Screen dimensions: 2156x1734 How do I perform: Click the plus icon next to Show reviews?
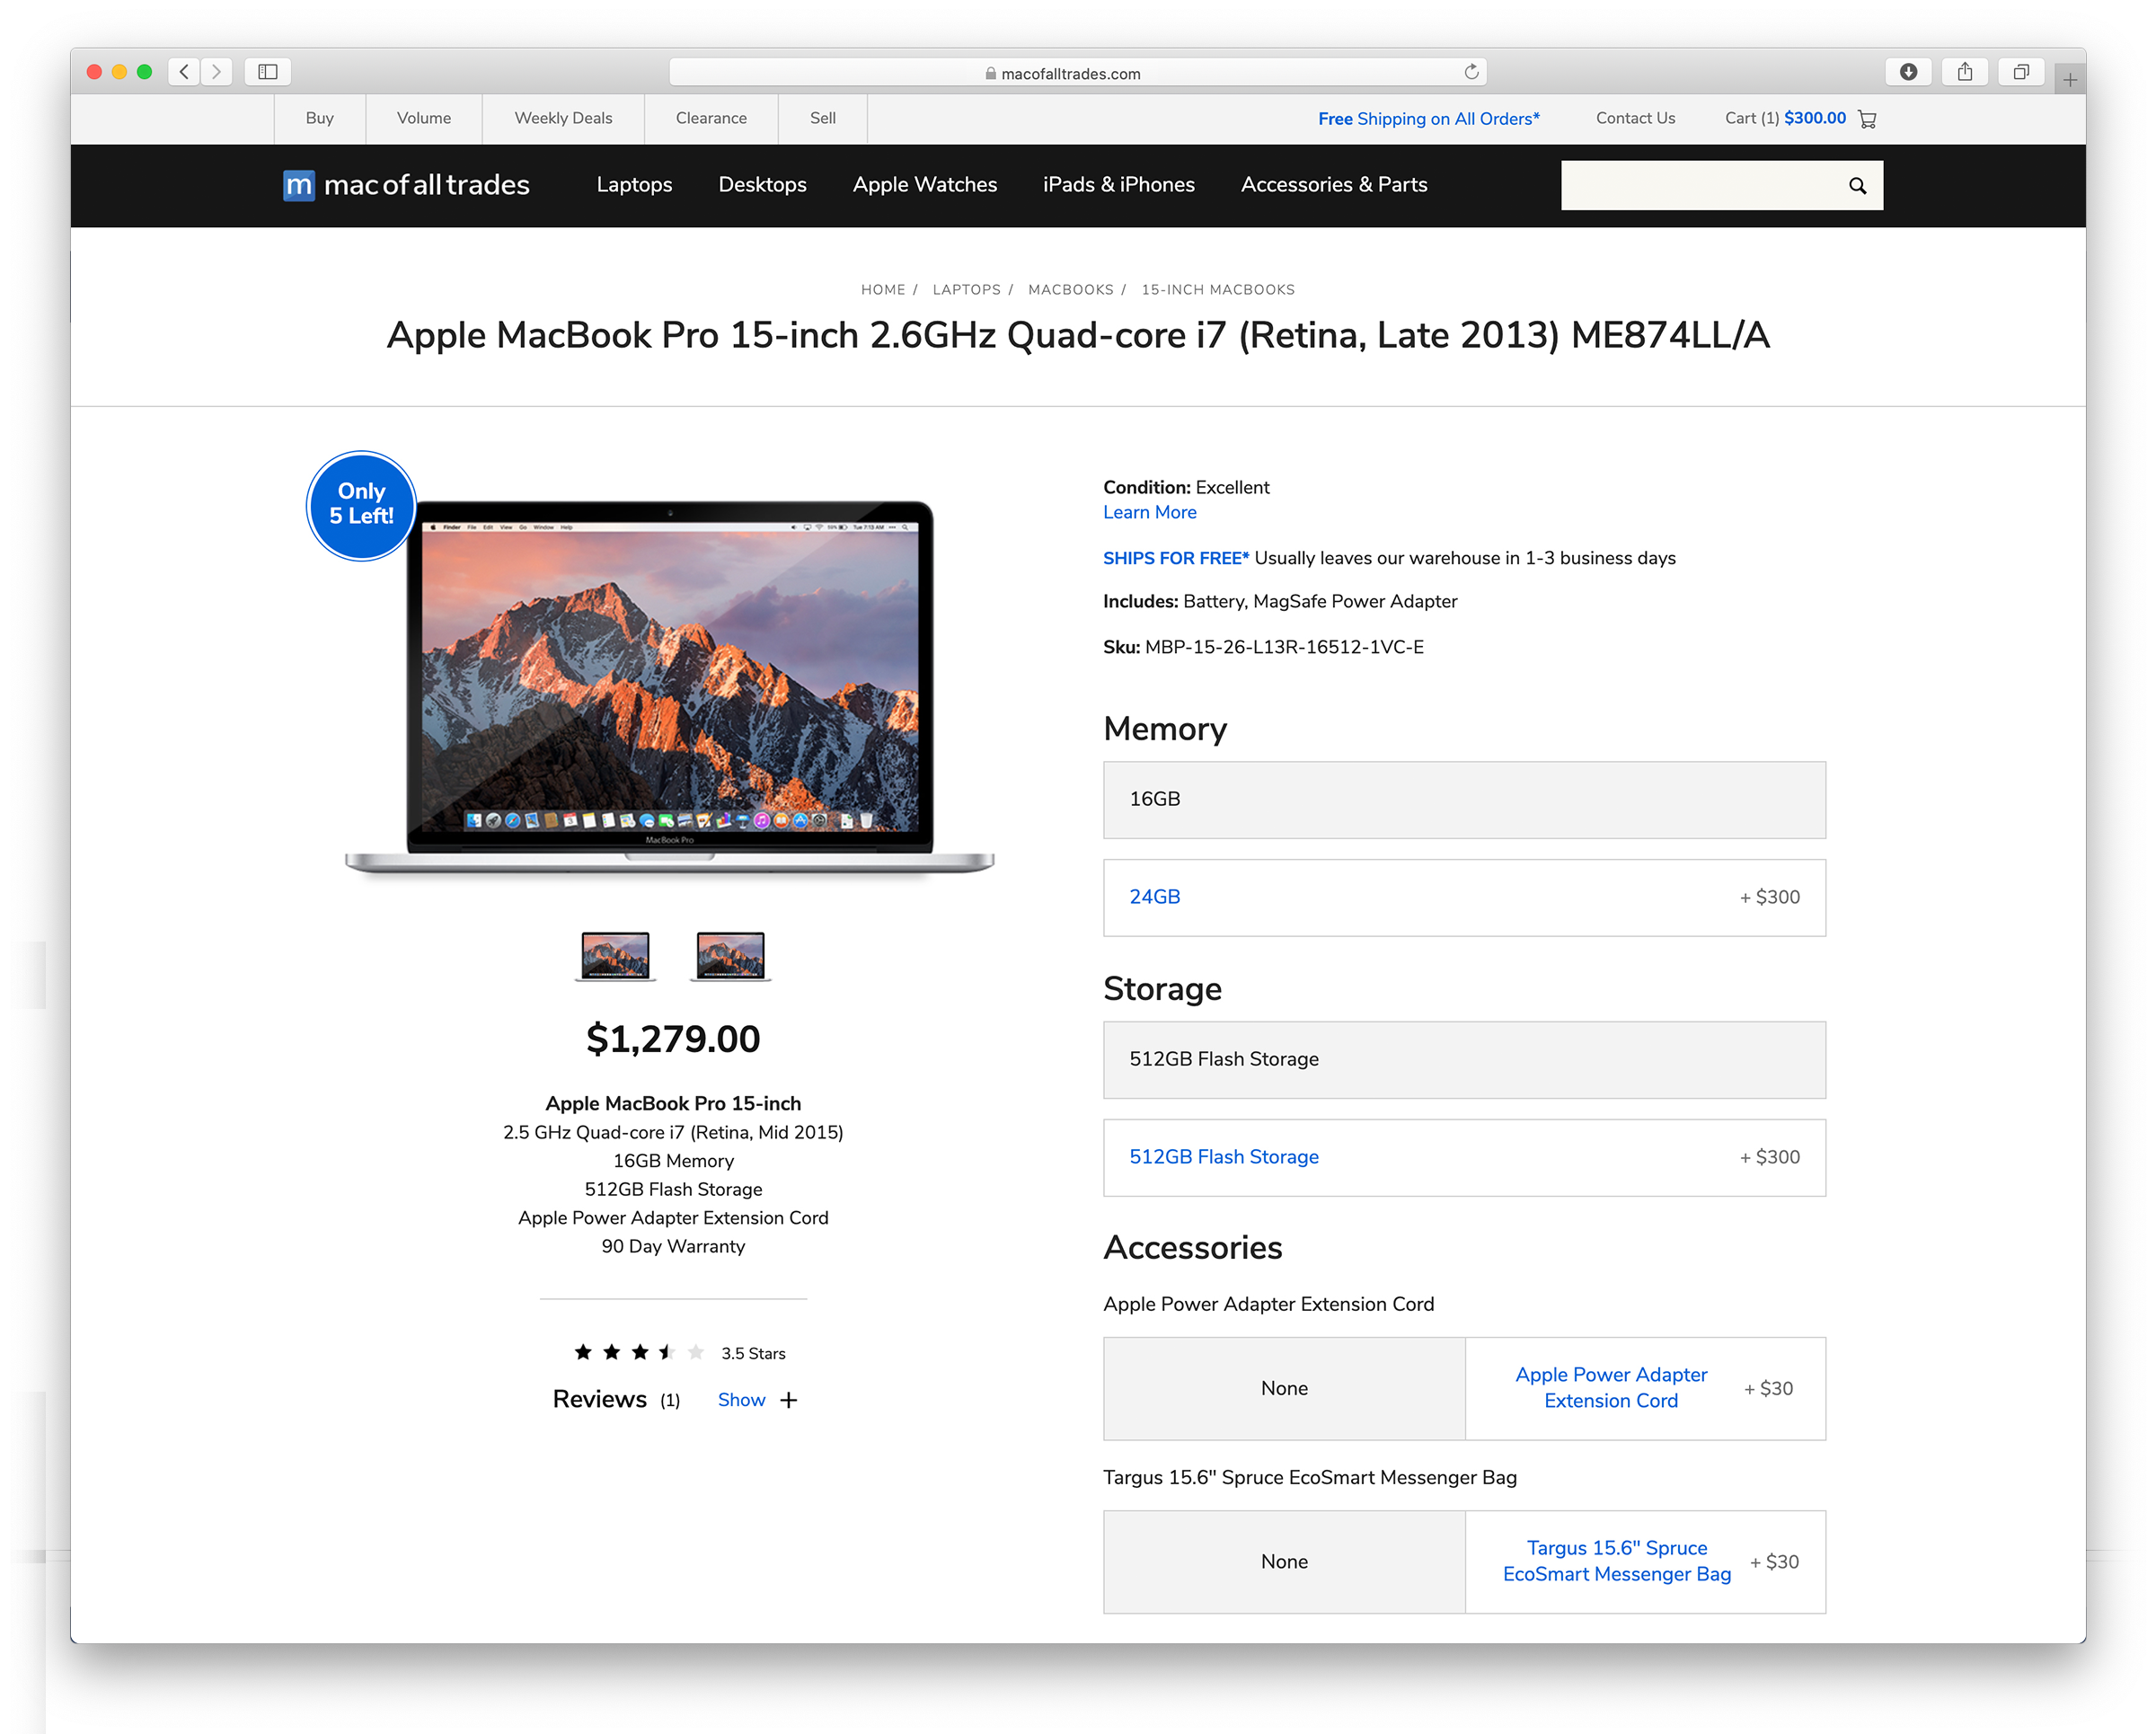[x=789, y=1400]
